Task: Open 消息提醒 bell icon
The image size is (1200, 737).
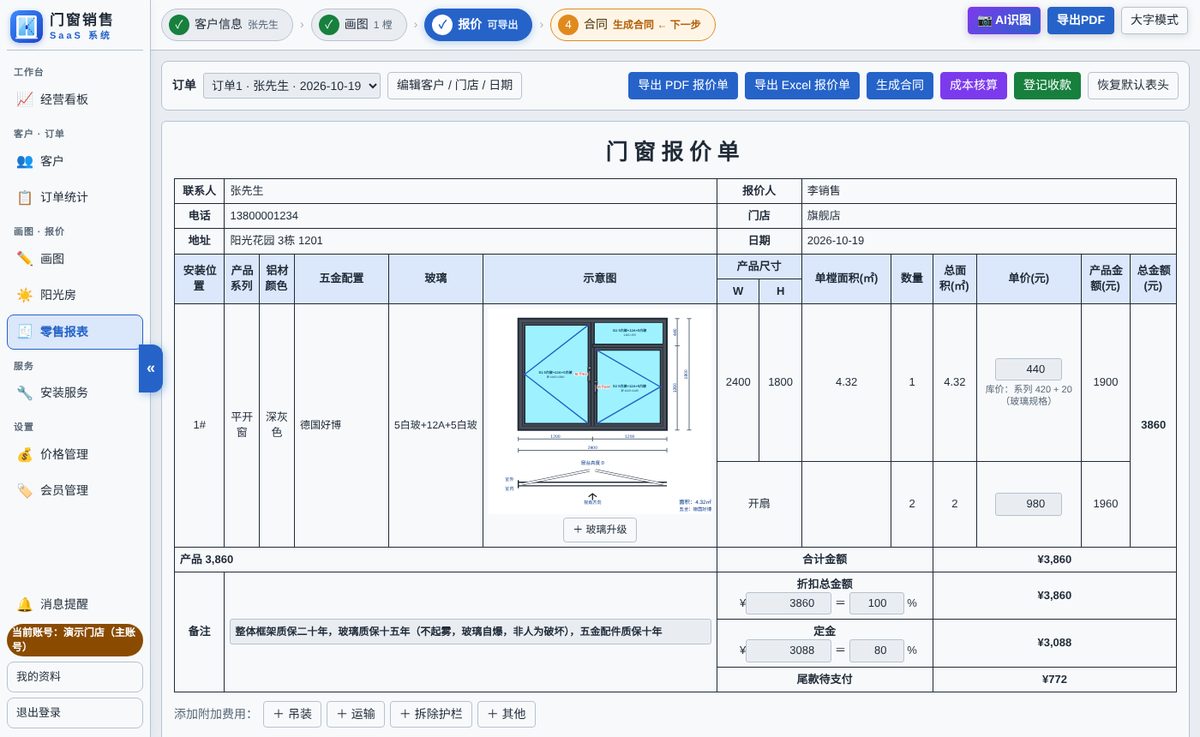Action: [x=25, y=604]
